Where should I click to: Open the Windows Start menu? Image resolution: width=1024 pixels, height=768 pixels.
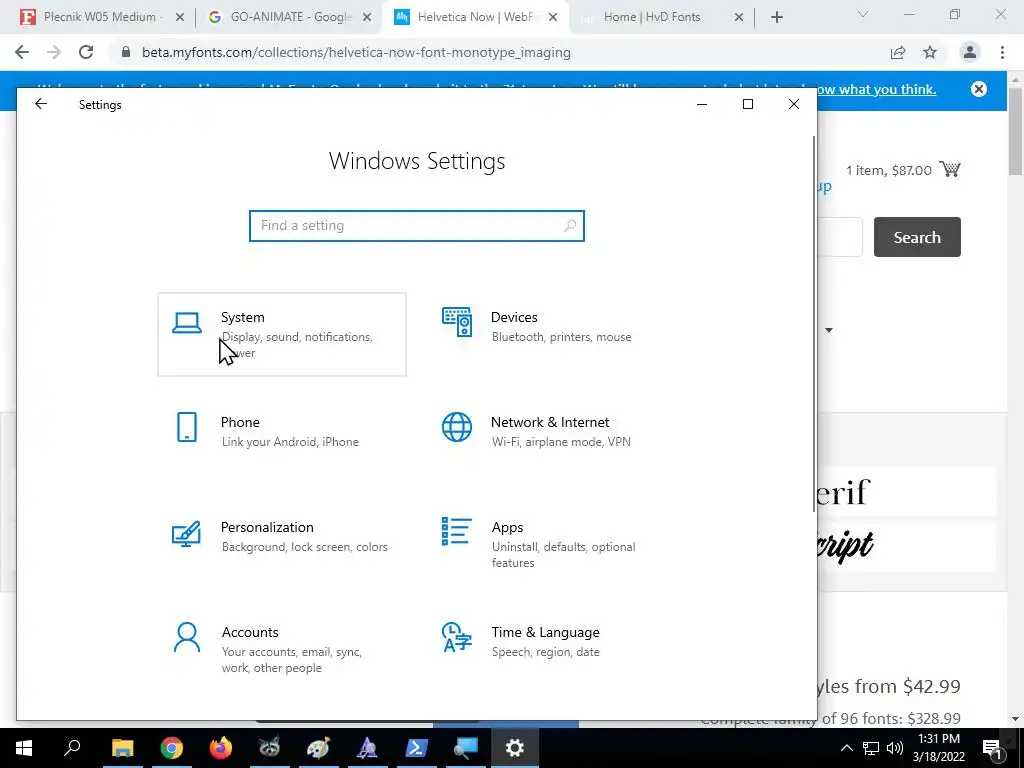pyautogui.click(x=24, y=748)
